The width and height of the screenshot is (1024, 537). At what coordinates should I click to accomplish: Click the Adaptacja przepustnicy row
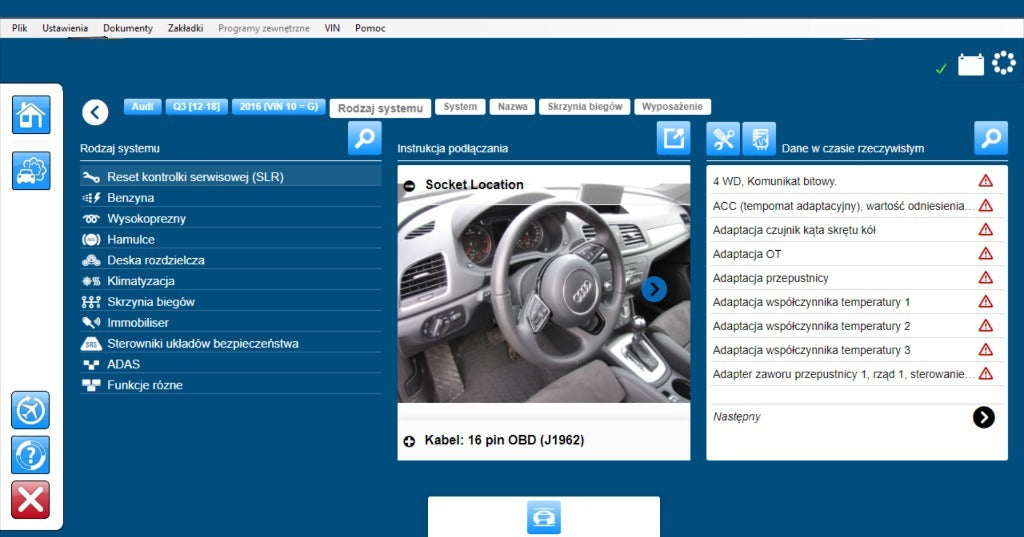(856, 278)
